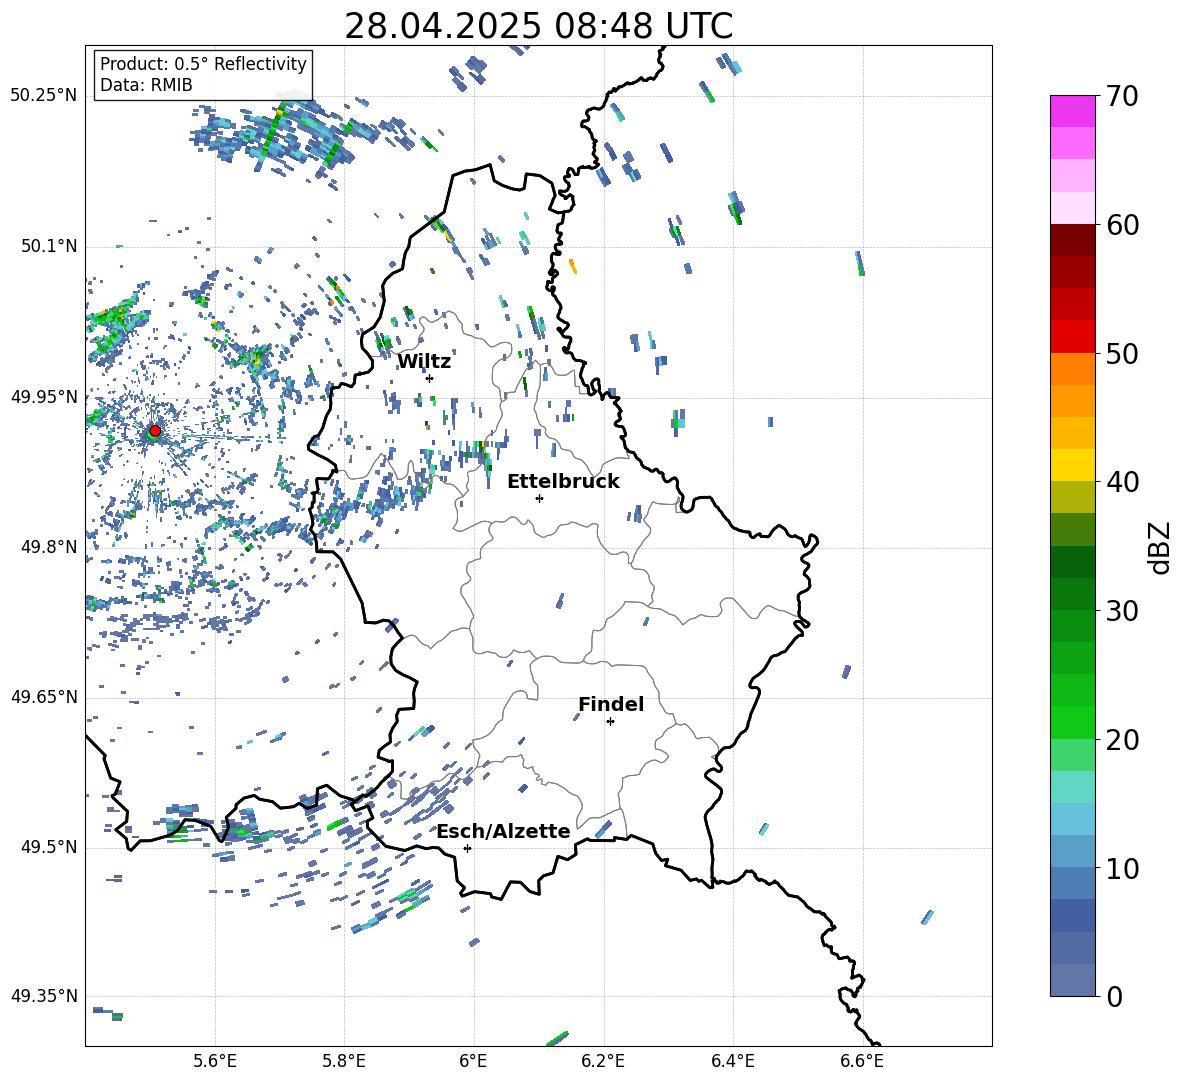Click the dBZ colorbar axis label

(1161, 548)
